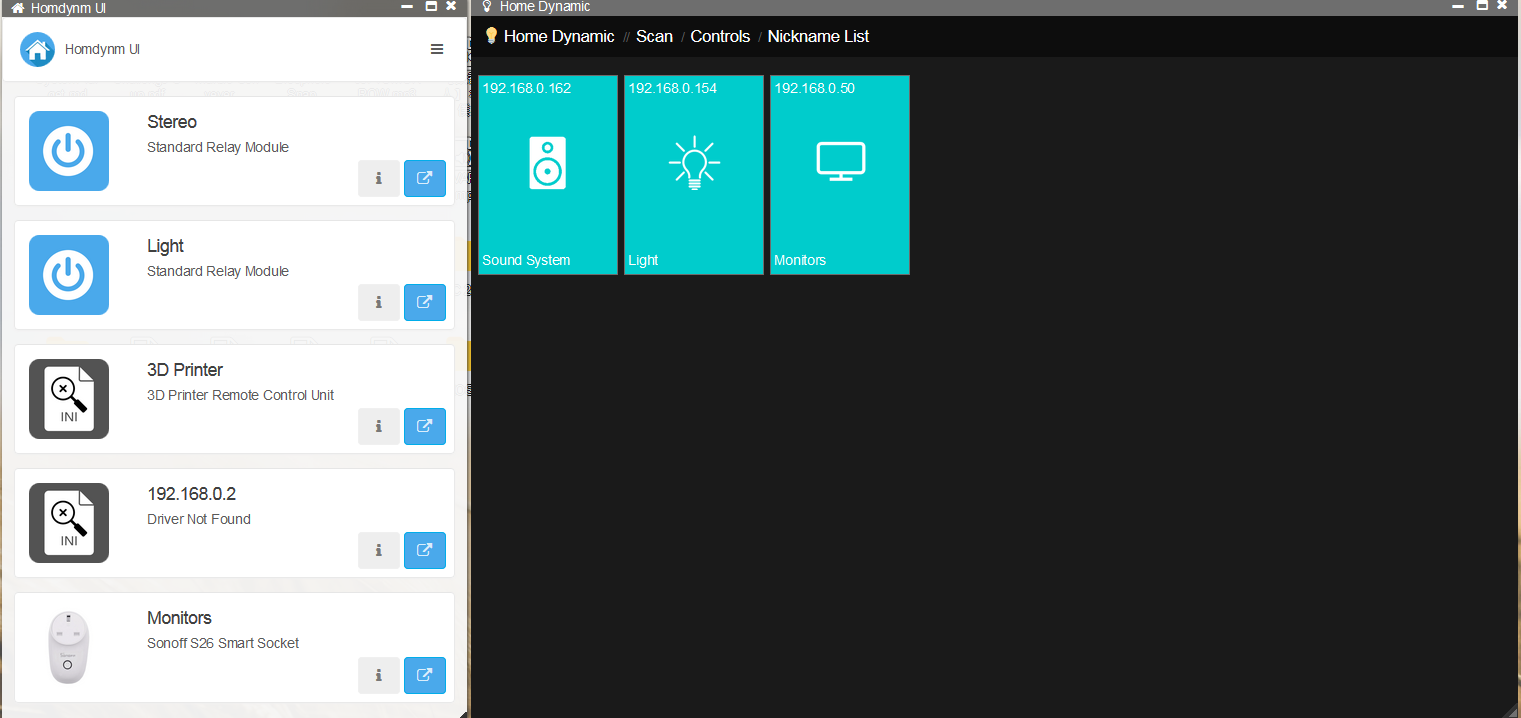The width and height of the screenshot is (1521, 718).
Task: Open the Nickname List link
Action: pos(818,36)
